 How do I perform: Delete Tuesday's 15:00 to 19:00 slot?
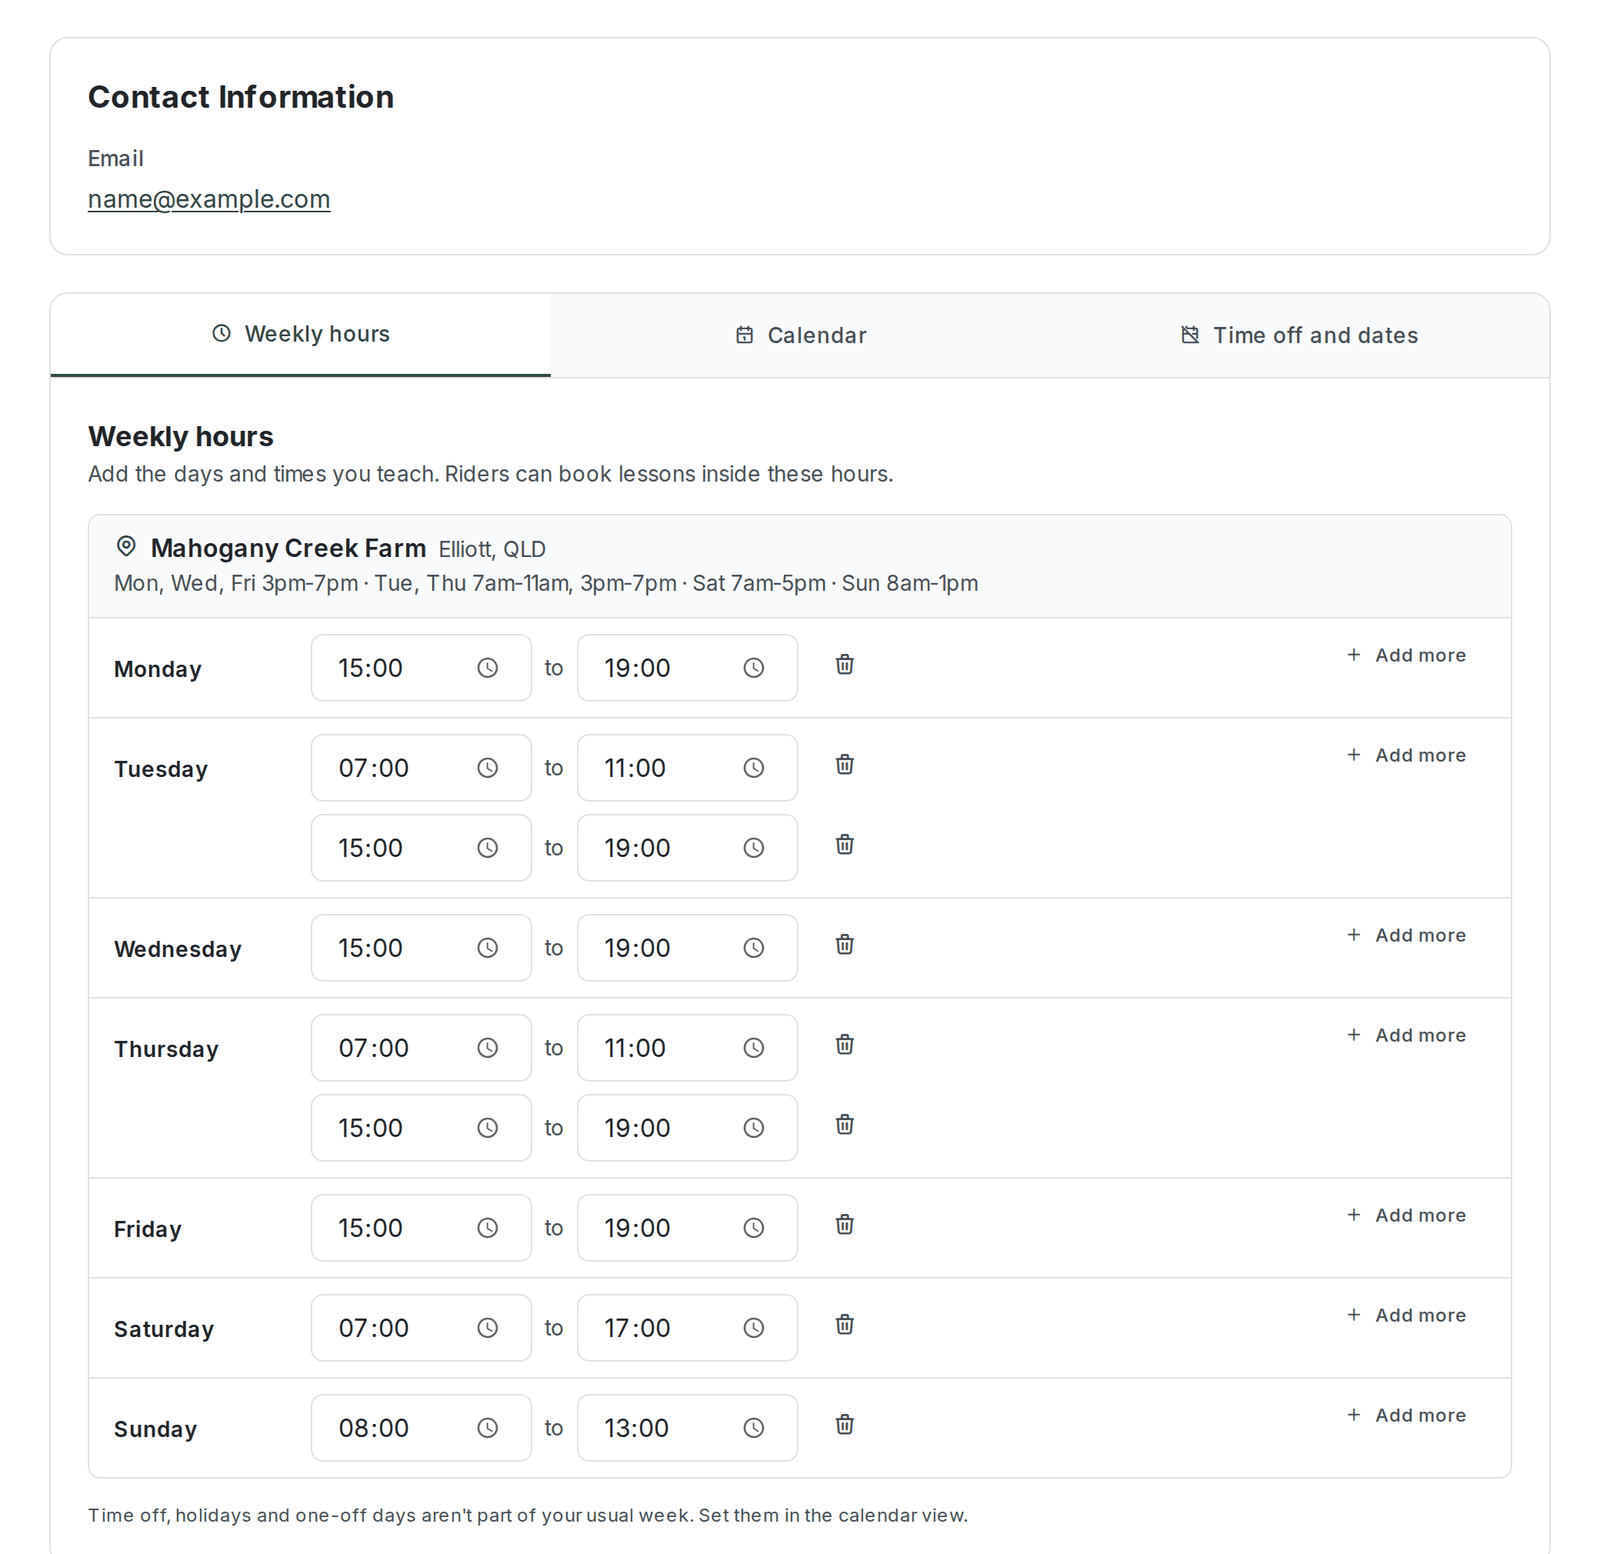(x=845, y=845)
